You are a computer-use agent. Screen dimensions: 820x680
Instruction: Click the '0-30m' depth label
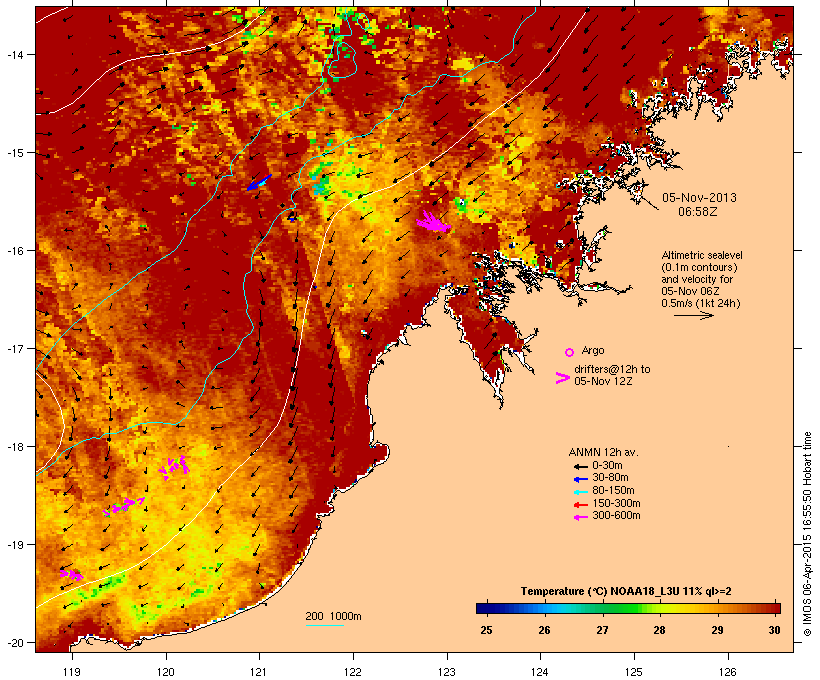(607, 466)
